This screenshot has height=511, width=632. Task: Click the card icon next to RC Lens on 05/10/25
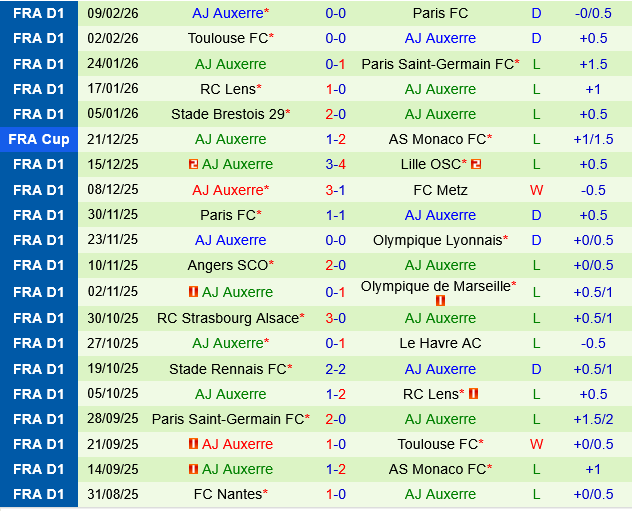[x=473, y=394]
